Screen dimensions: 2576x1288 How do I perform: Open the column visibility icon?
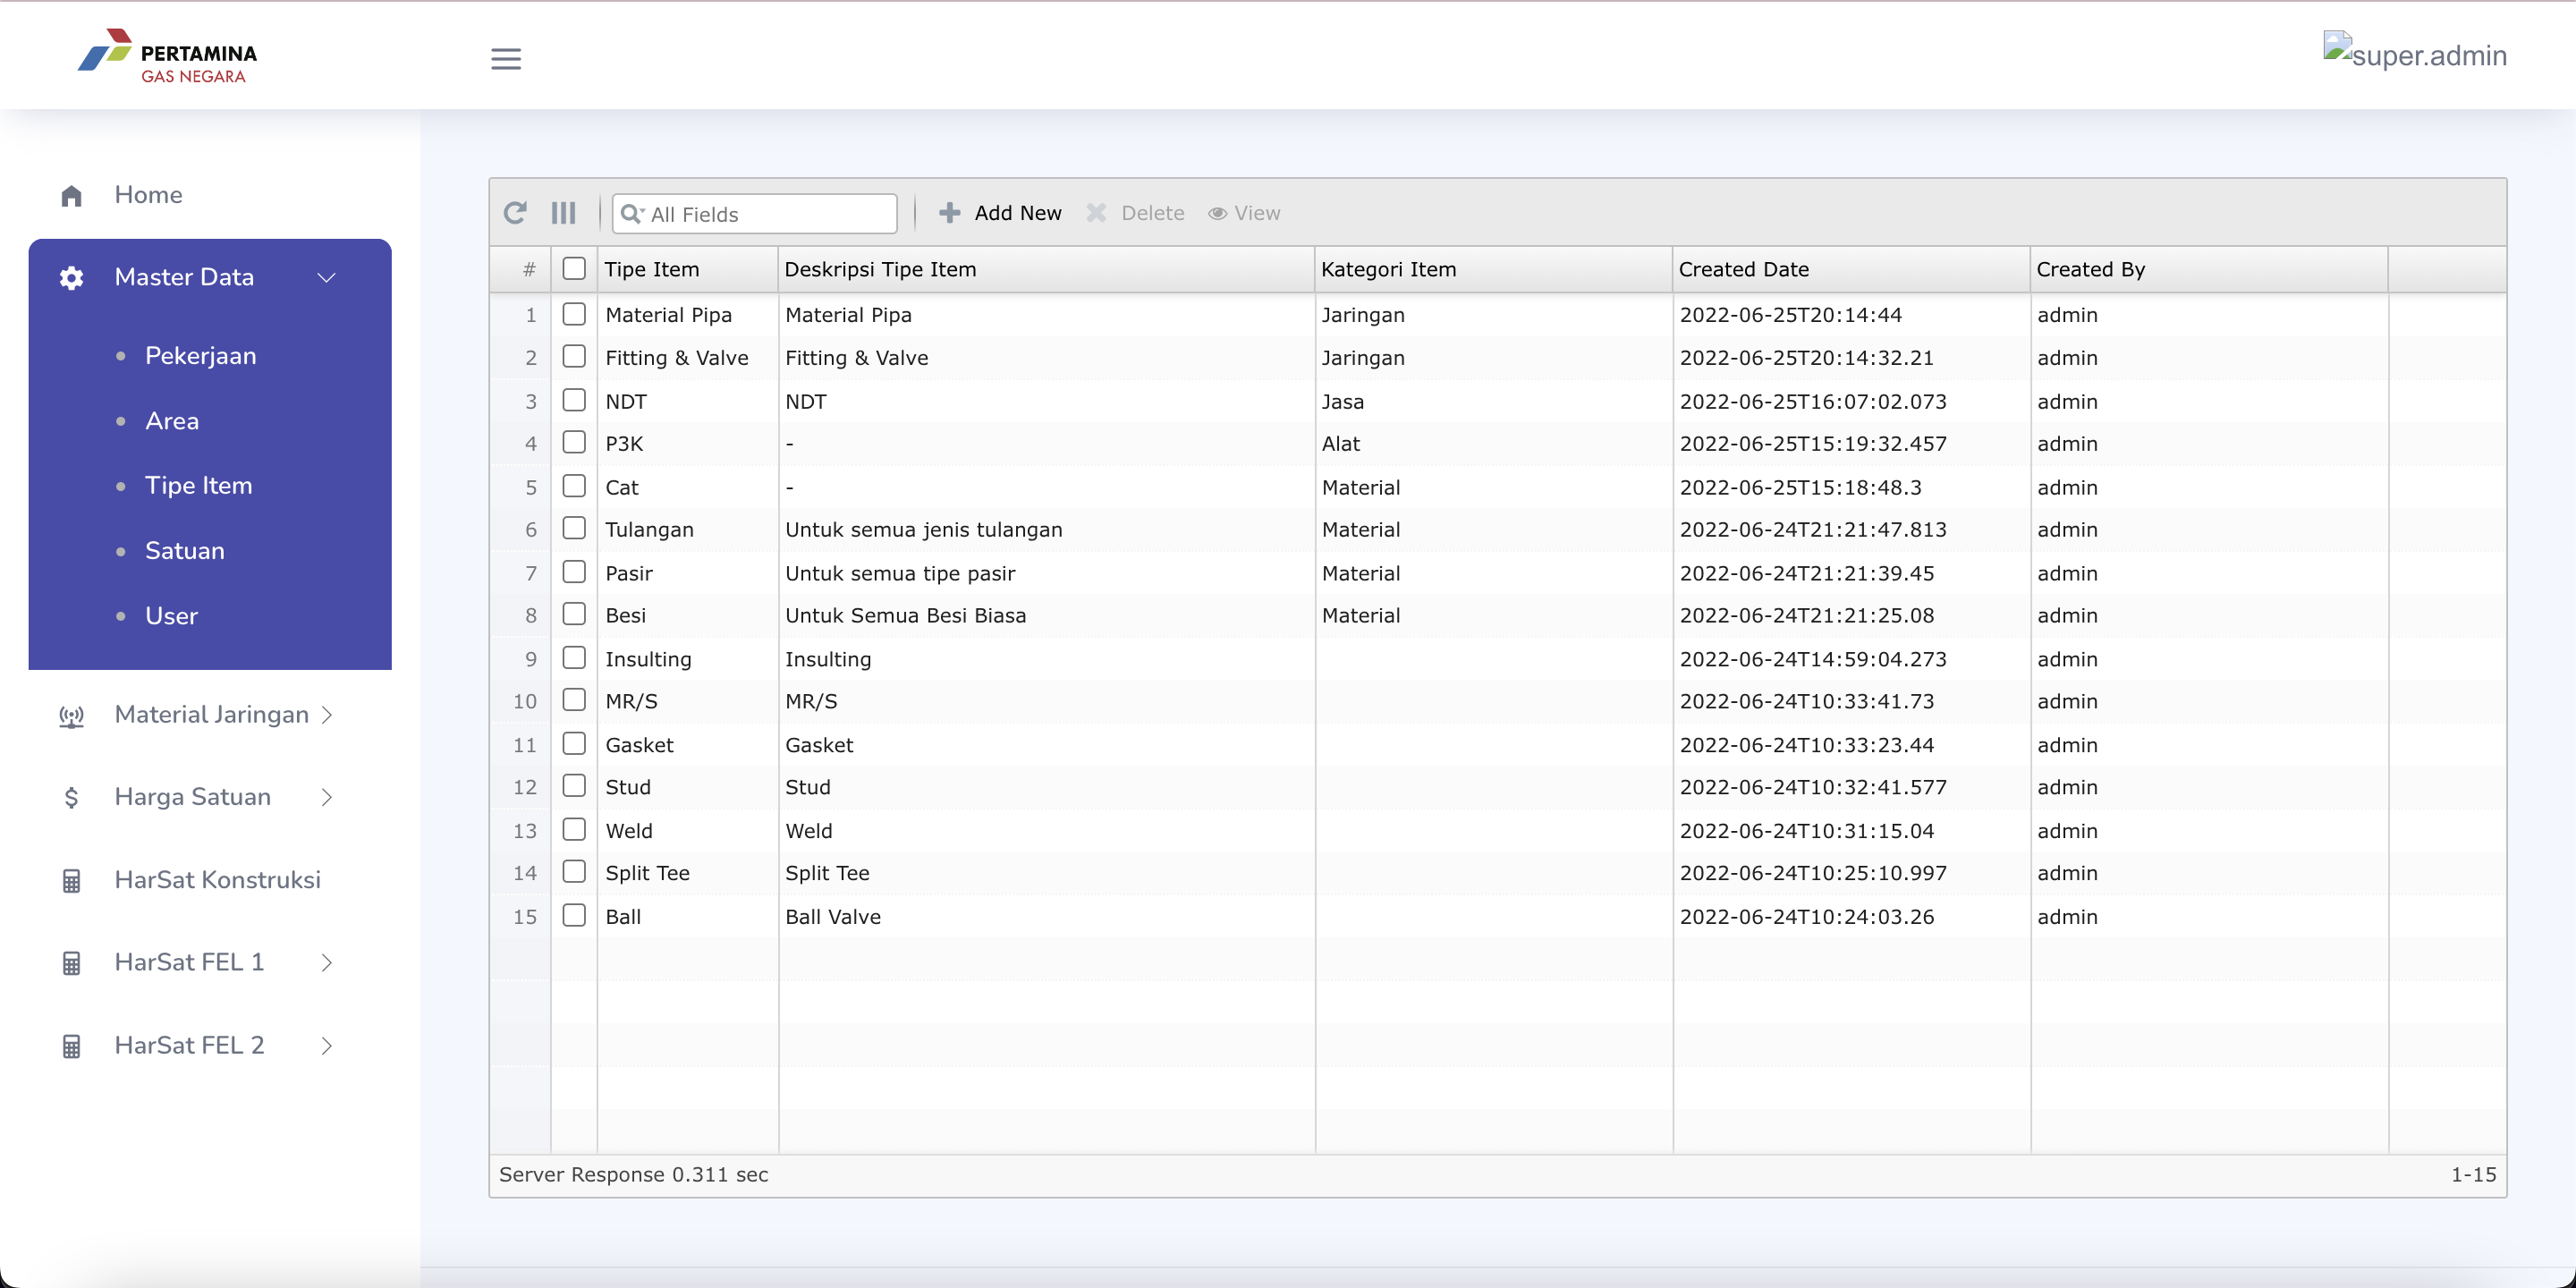564,213
